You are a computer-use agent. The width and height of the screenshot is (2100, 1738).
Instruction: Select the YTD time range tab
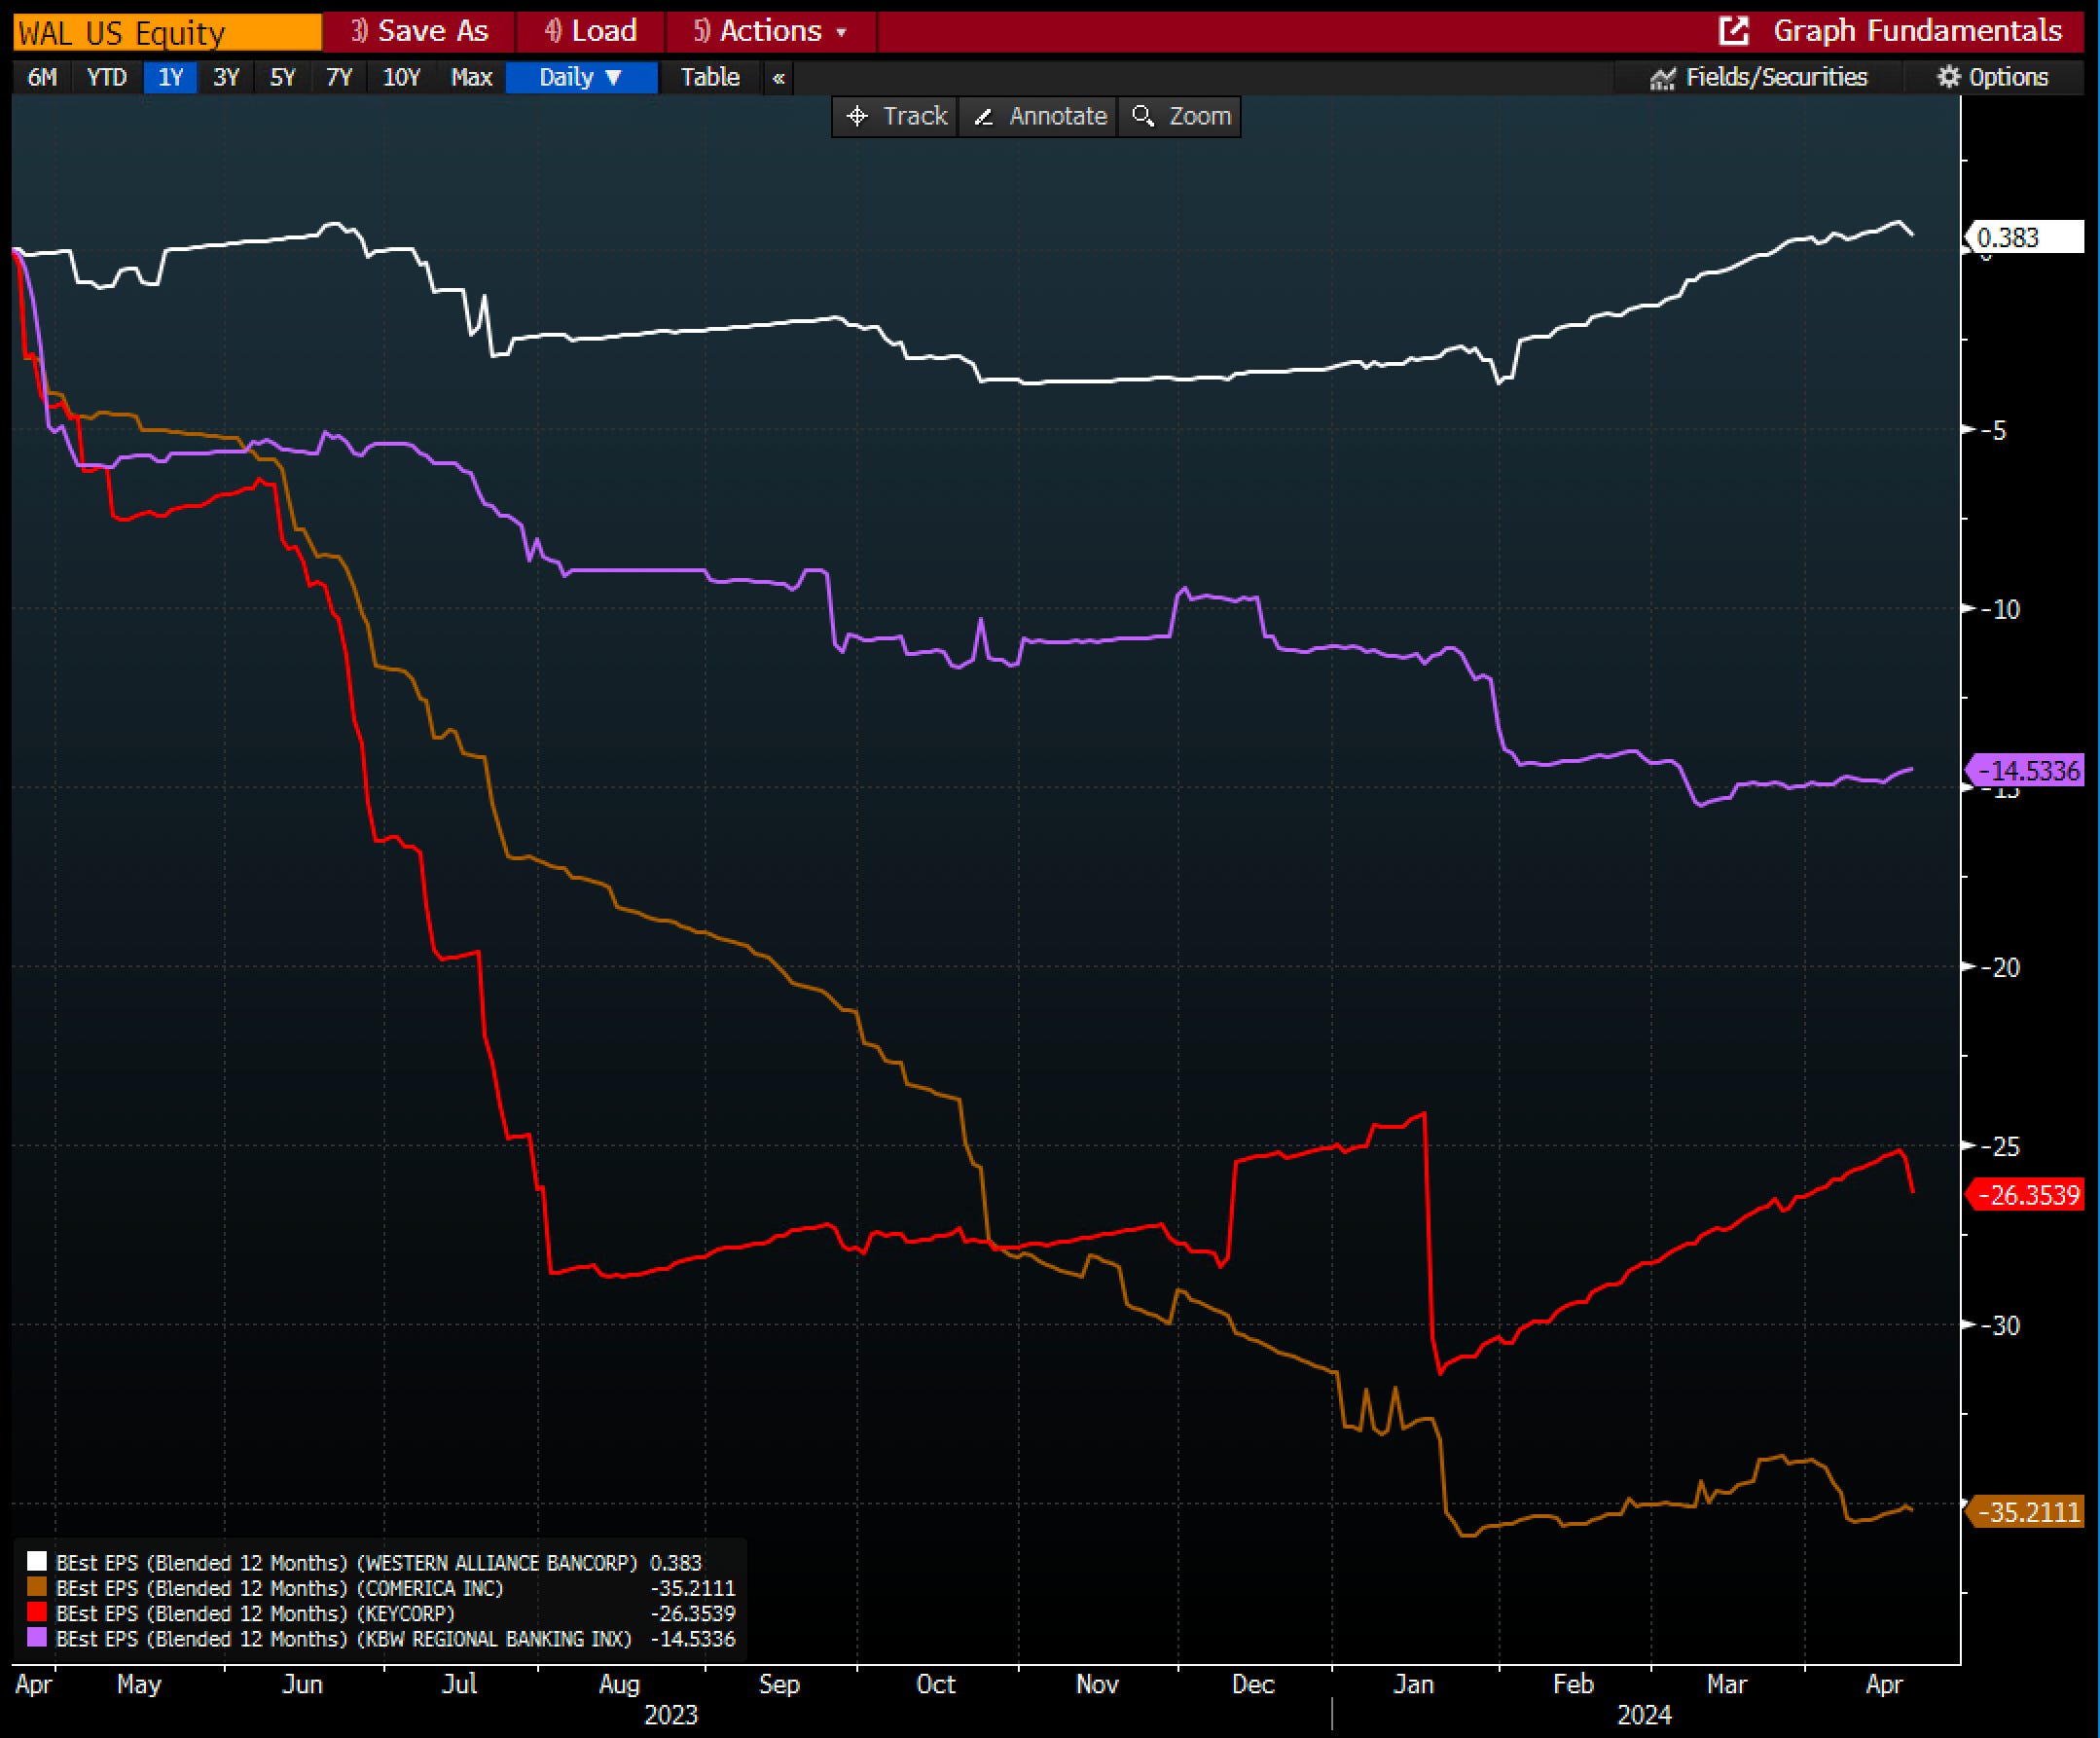coord(107,77)
